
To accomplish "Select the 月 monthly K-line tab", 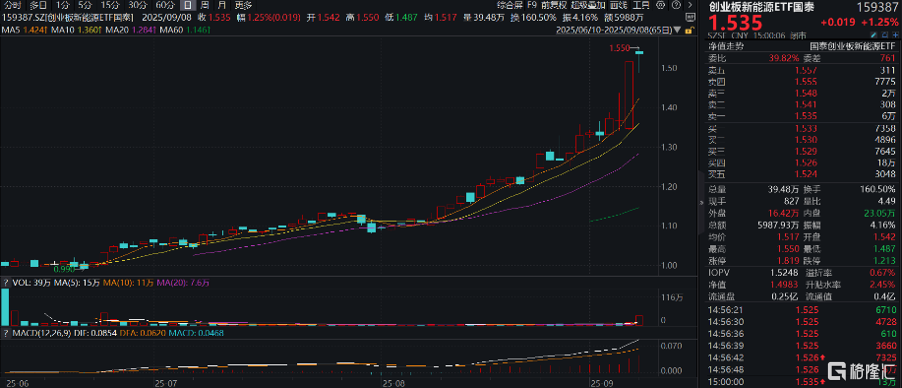I will (x=221, y=5).
